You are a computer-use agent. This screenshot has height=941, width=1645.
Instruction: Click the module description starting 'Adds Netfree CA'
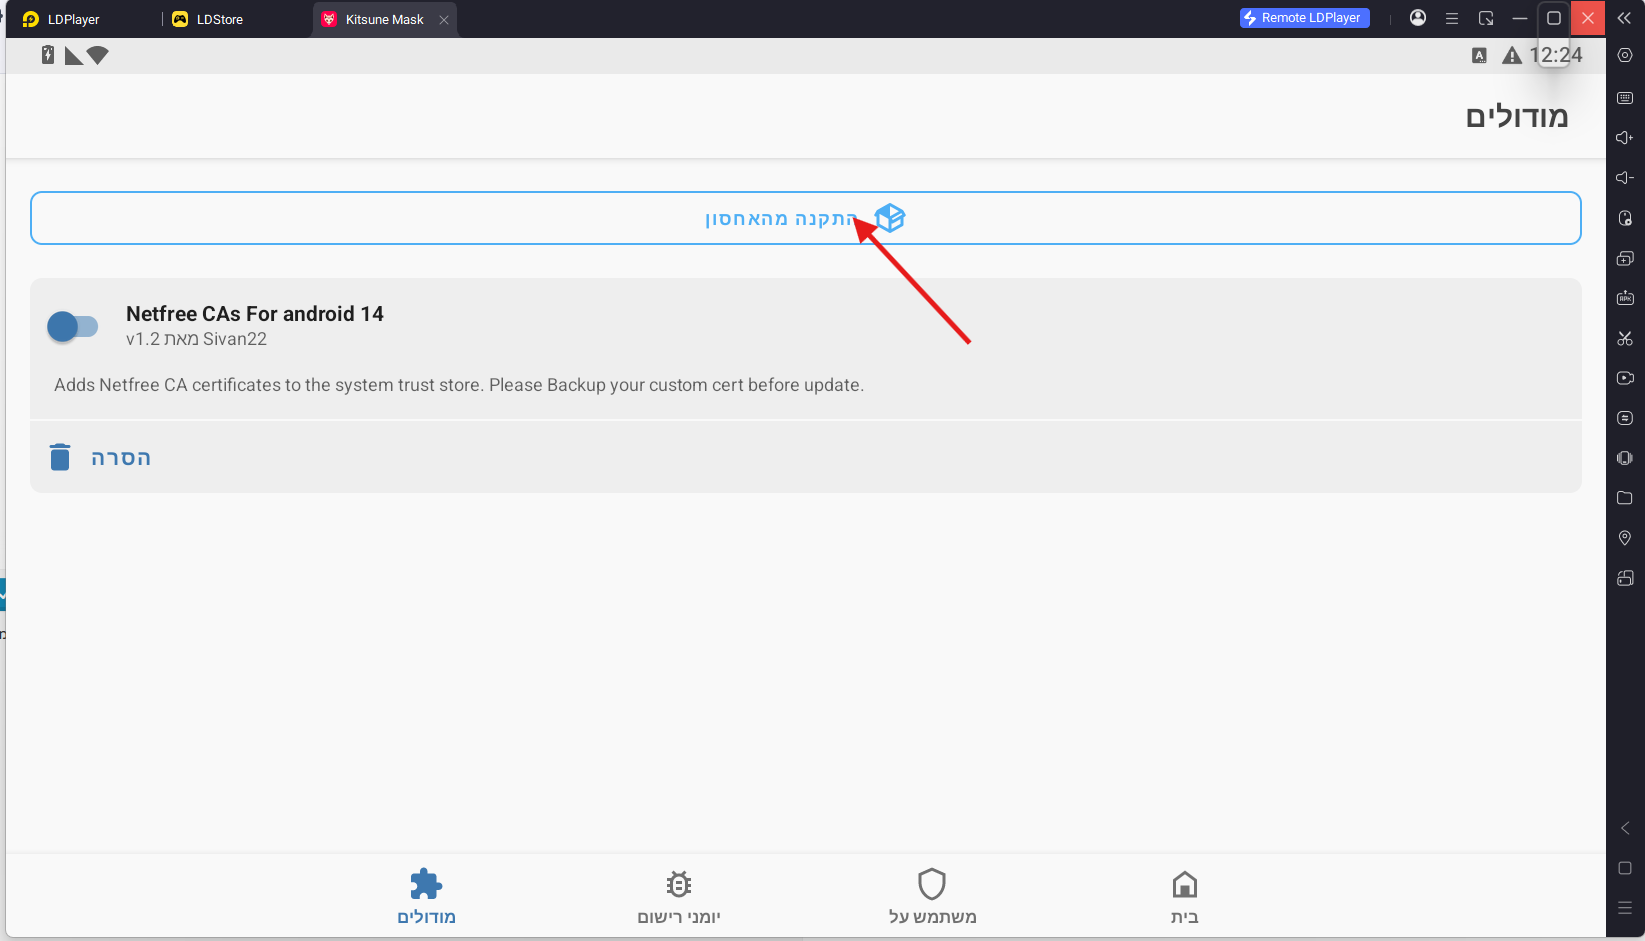click(x=459, y=385)
